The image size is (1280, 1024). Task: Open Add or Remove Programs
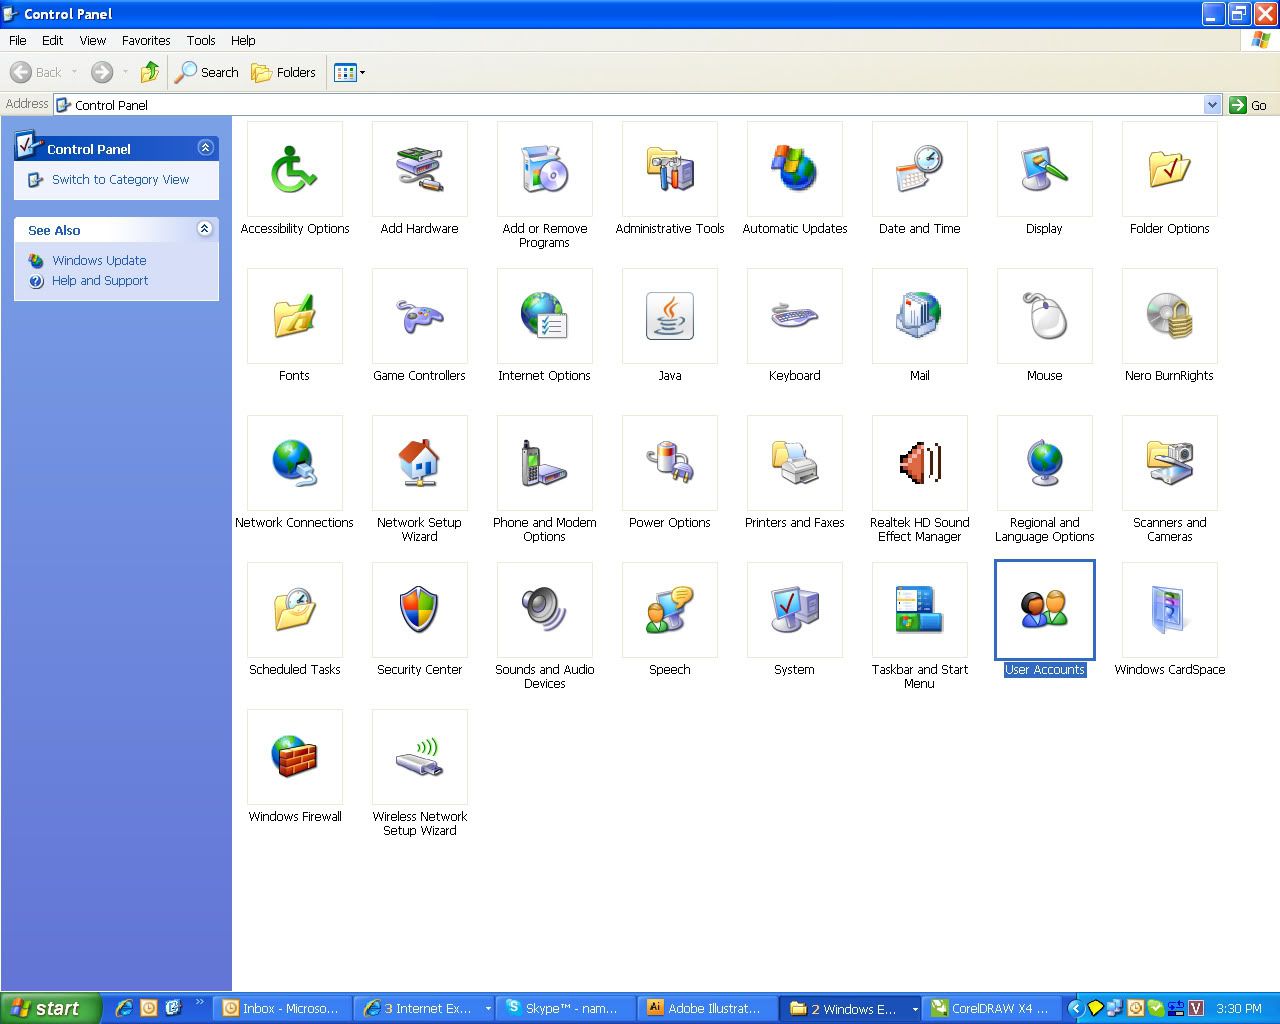pyautogui.click(x=545, y=169)
